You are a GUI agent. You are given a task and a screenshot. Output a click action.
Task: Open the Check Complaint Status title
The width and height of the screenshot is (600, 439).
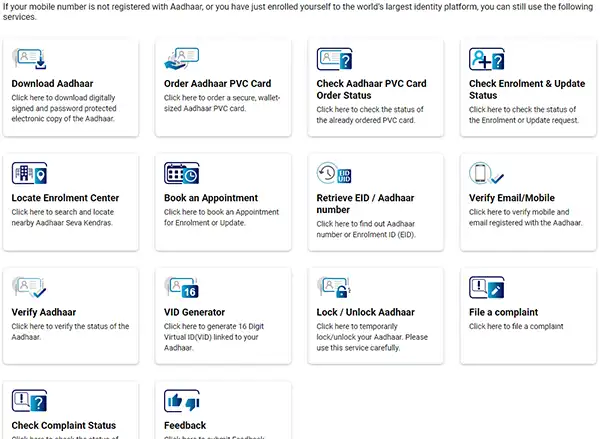tap(64, 425)
